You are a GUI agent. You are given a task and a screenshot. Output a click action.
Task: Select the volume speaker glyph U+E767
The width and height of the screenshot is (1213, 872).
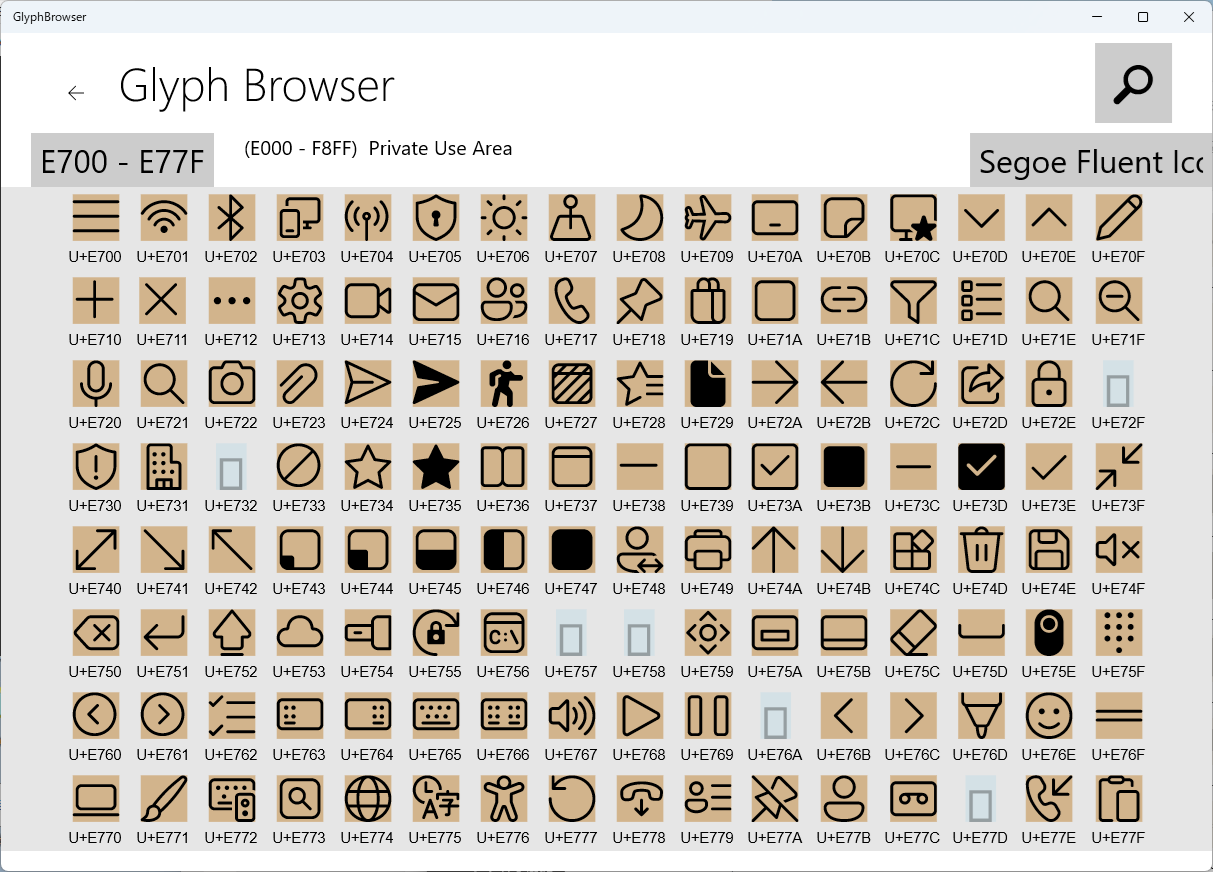[572, 716]
